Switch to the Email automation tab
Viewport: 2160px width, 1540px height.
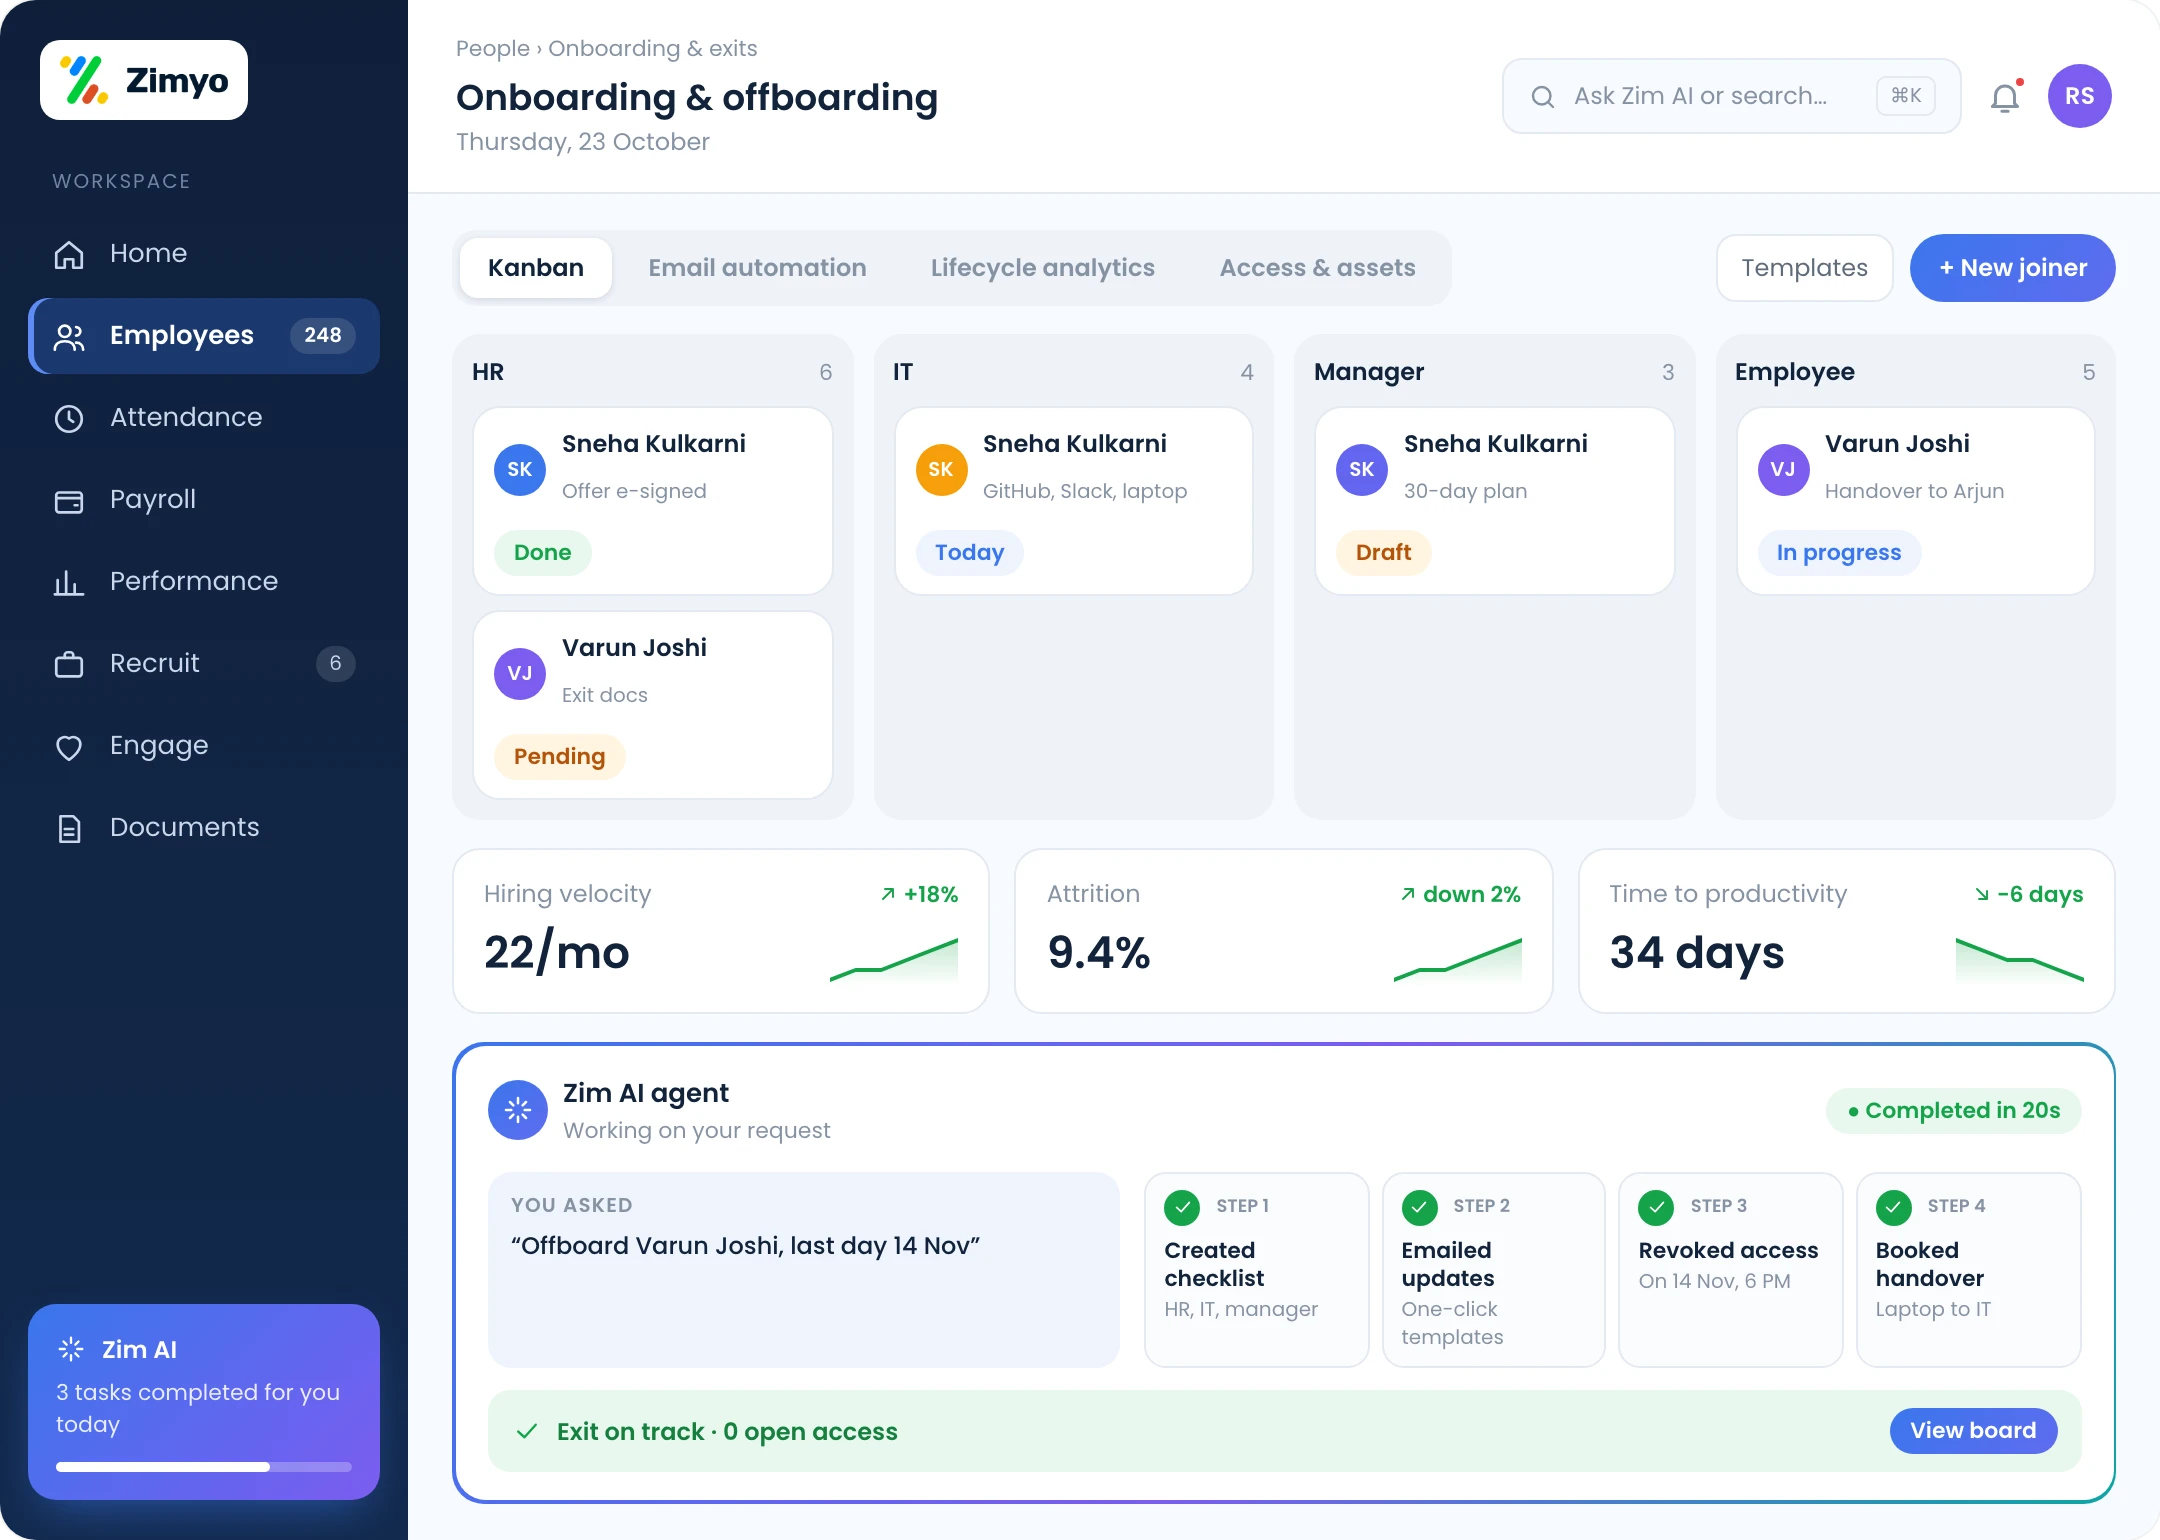coord(757,268)
